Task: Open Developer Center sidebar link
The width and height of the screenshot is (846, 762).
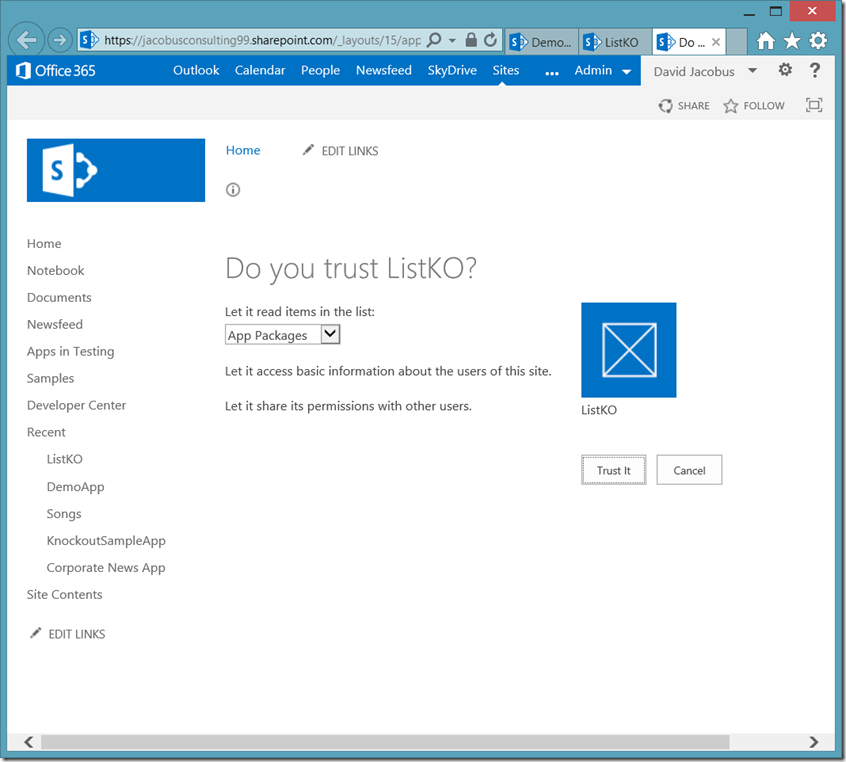Action: (77, 405)
